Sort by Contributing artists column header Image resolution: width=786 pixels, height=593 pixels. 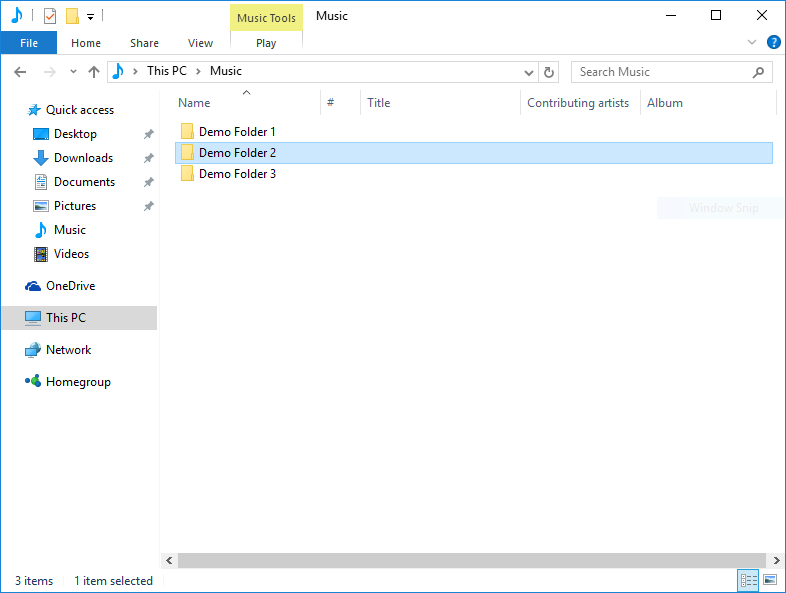(578, 103)
